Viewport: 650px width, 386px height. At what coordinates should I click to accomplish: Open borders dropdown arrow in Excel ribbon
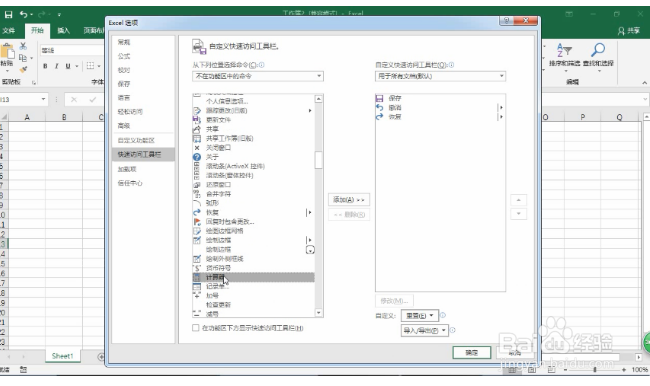(x=99, y=66)
